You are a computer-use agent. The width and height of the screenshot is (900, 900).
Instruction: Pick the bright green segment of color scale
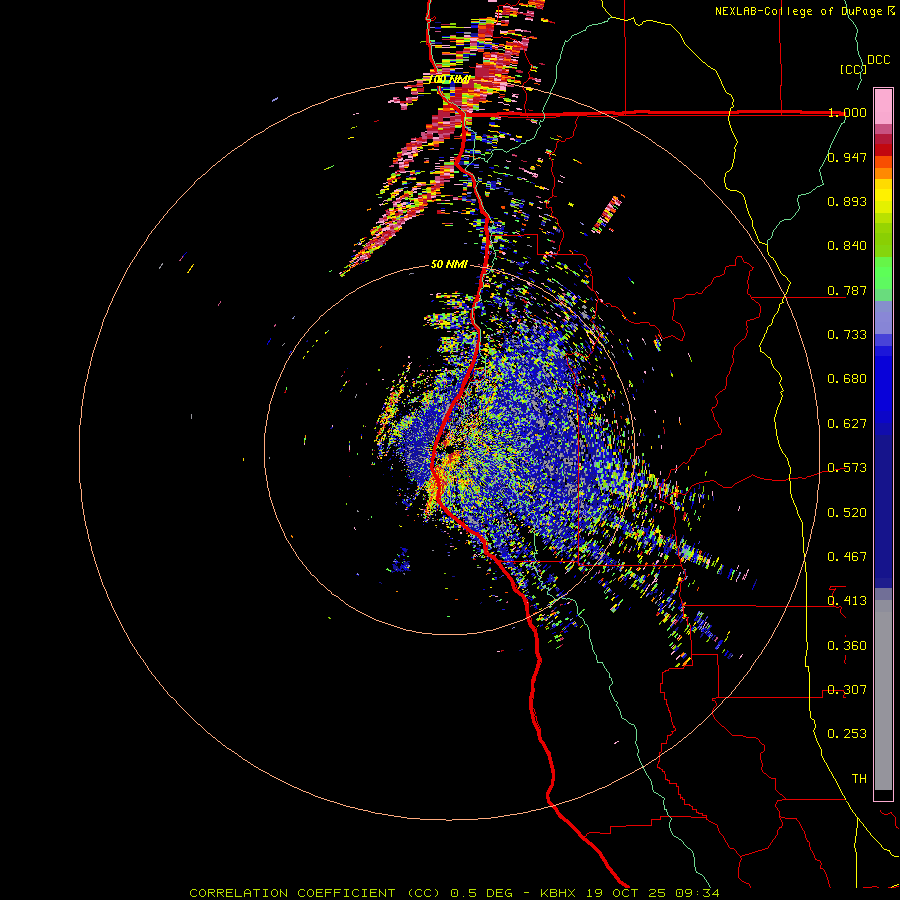(883, 273)
